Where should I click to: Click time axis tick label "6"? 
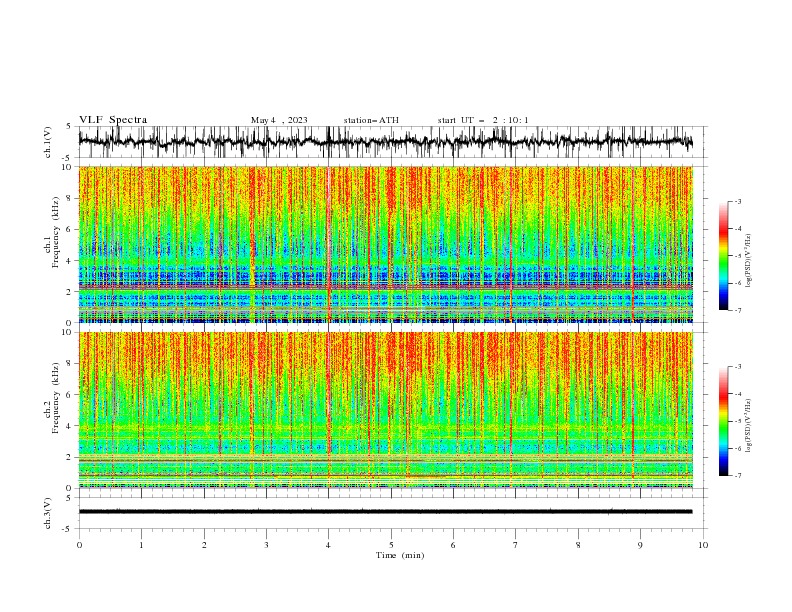pyautogui.click(x=453, y=545)
